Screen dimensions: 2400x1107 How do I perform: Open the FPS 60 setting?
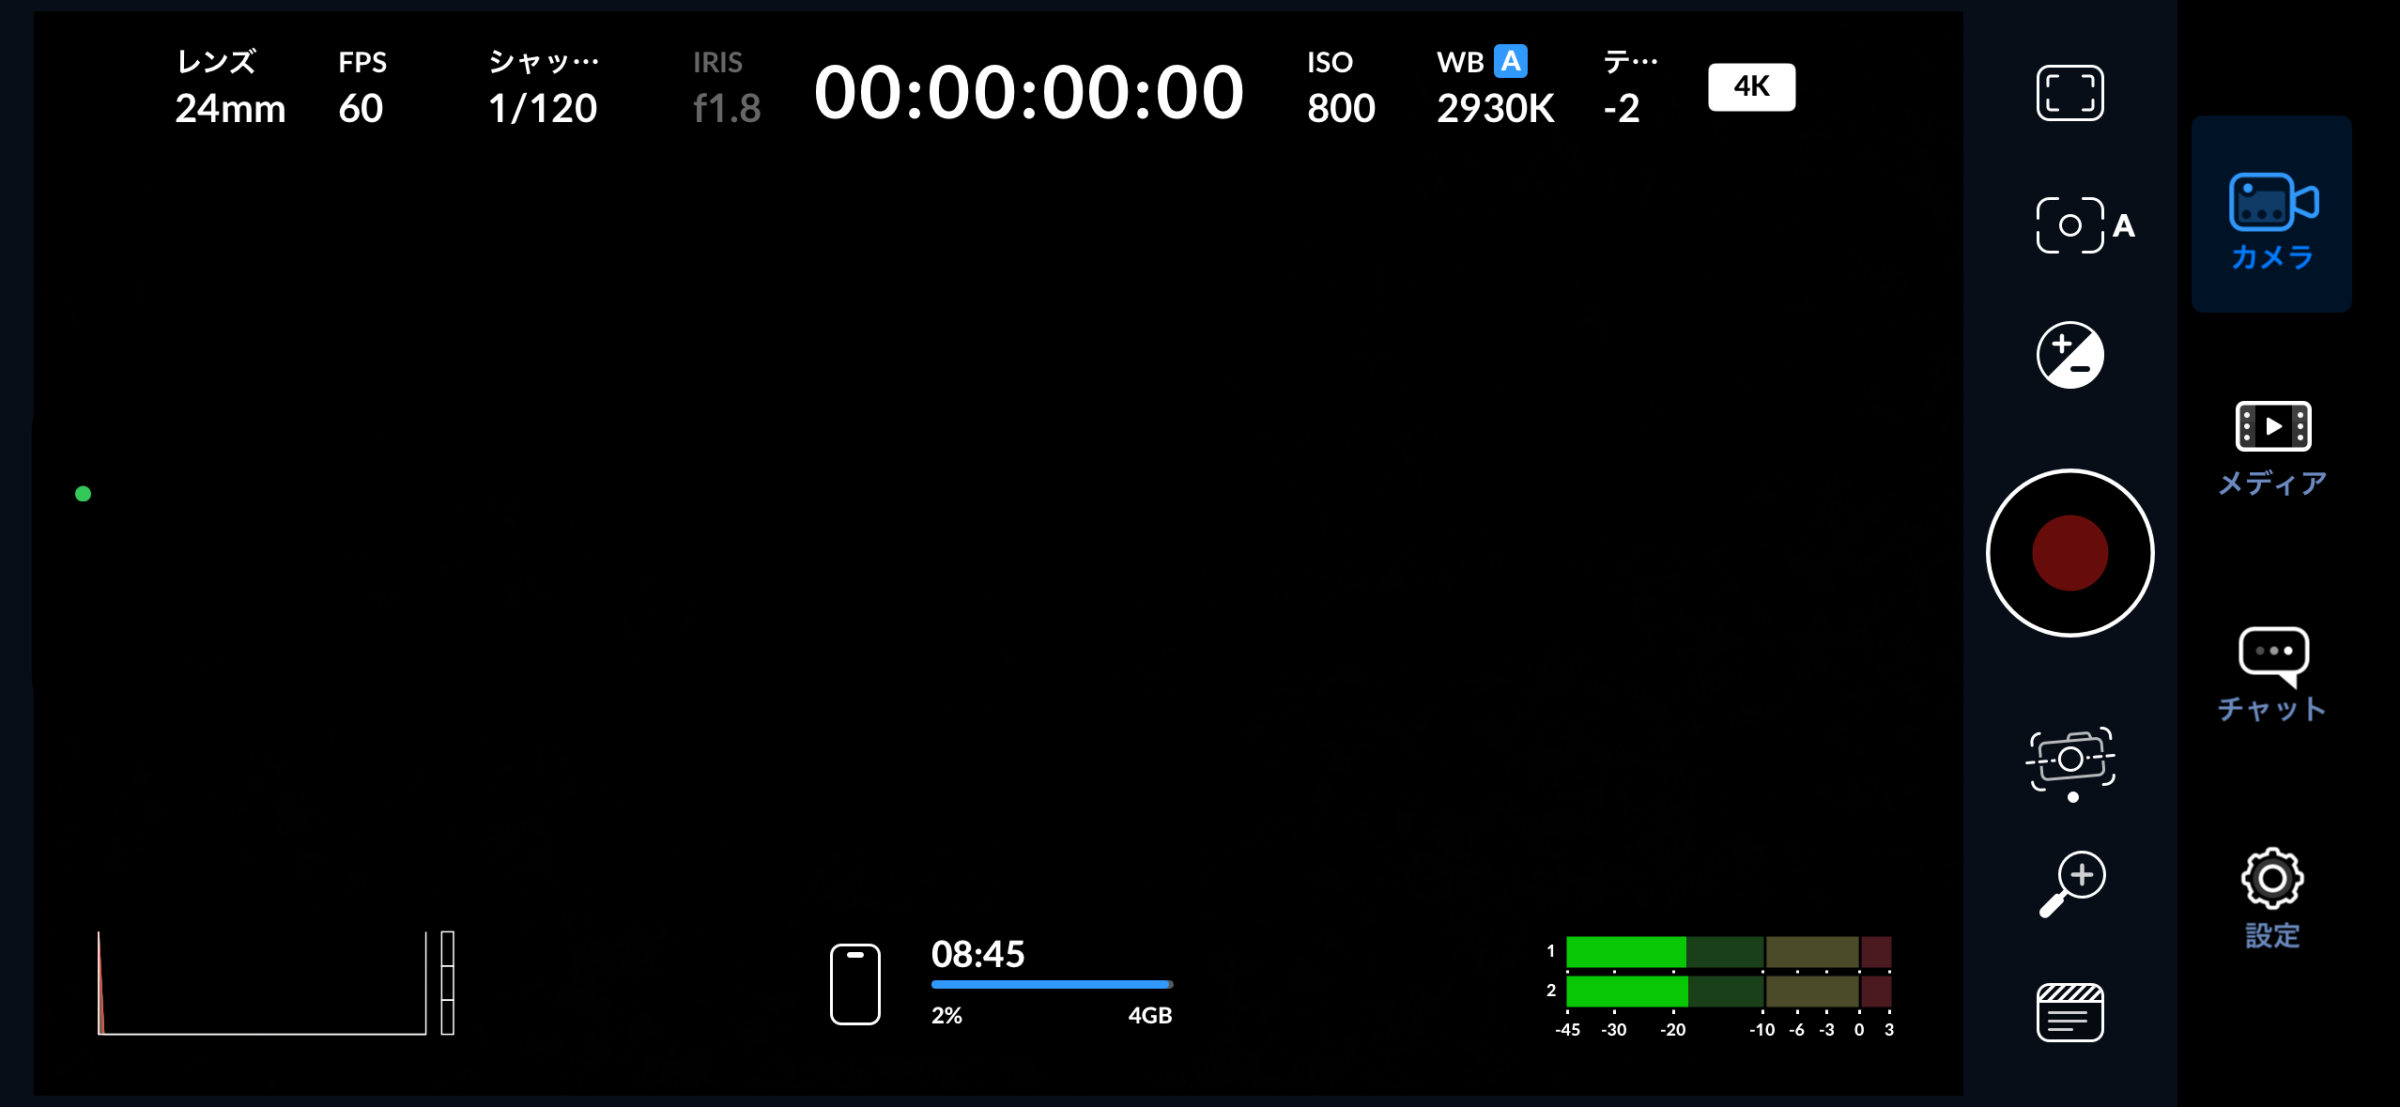pyautogui.click(x=361, y=88)
